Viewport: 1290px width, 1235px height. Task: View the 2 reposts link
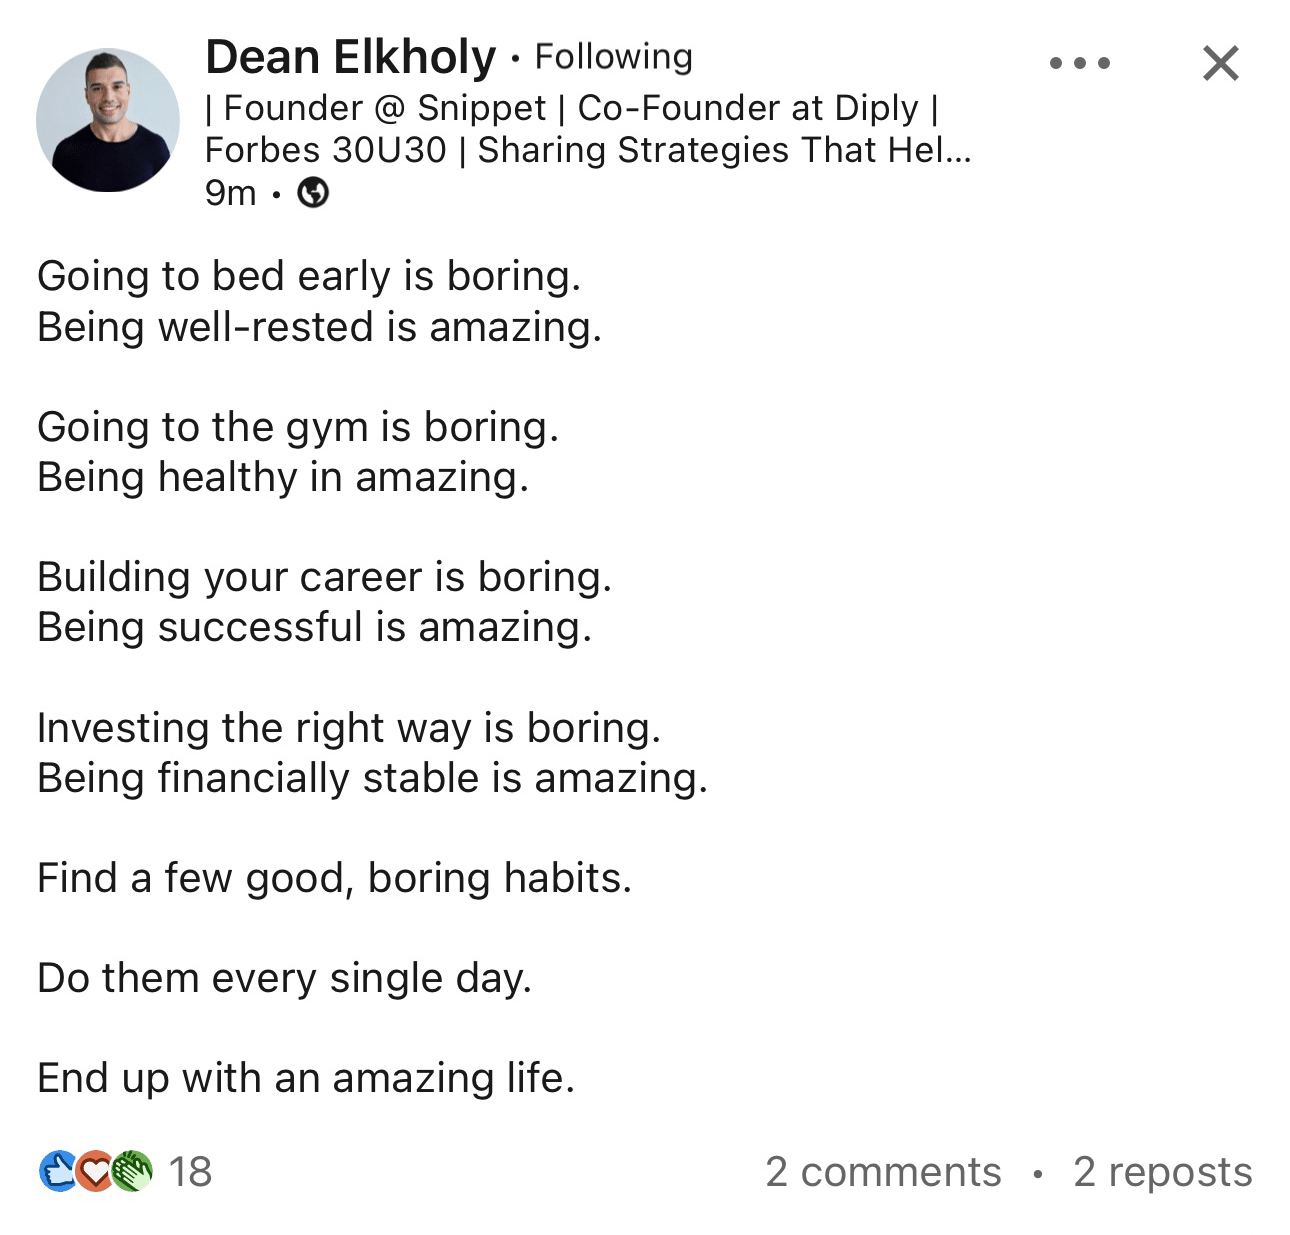click(1163, 1171)
